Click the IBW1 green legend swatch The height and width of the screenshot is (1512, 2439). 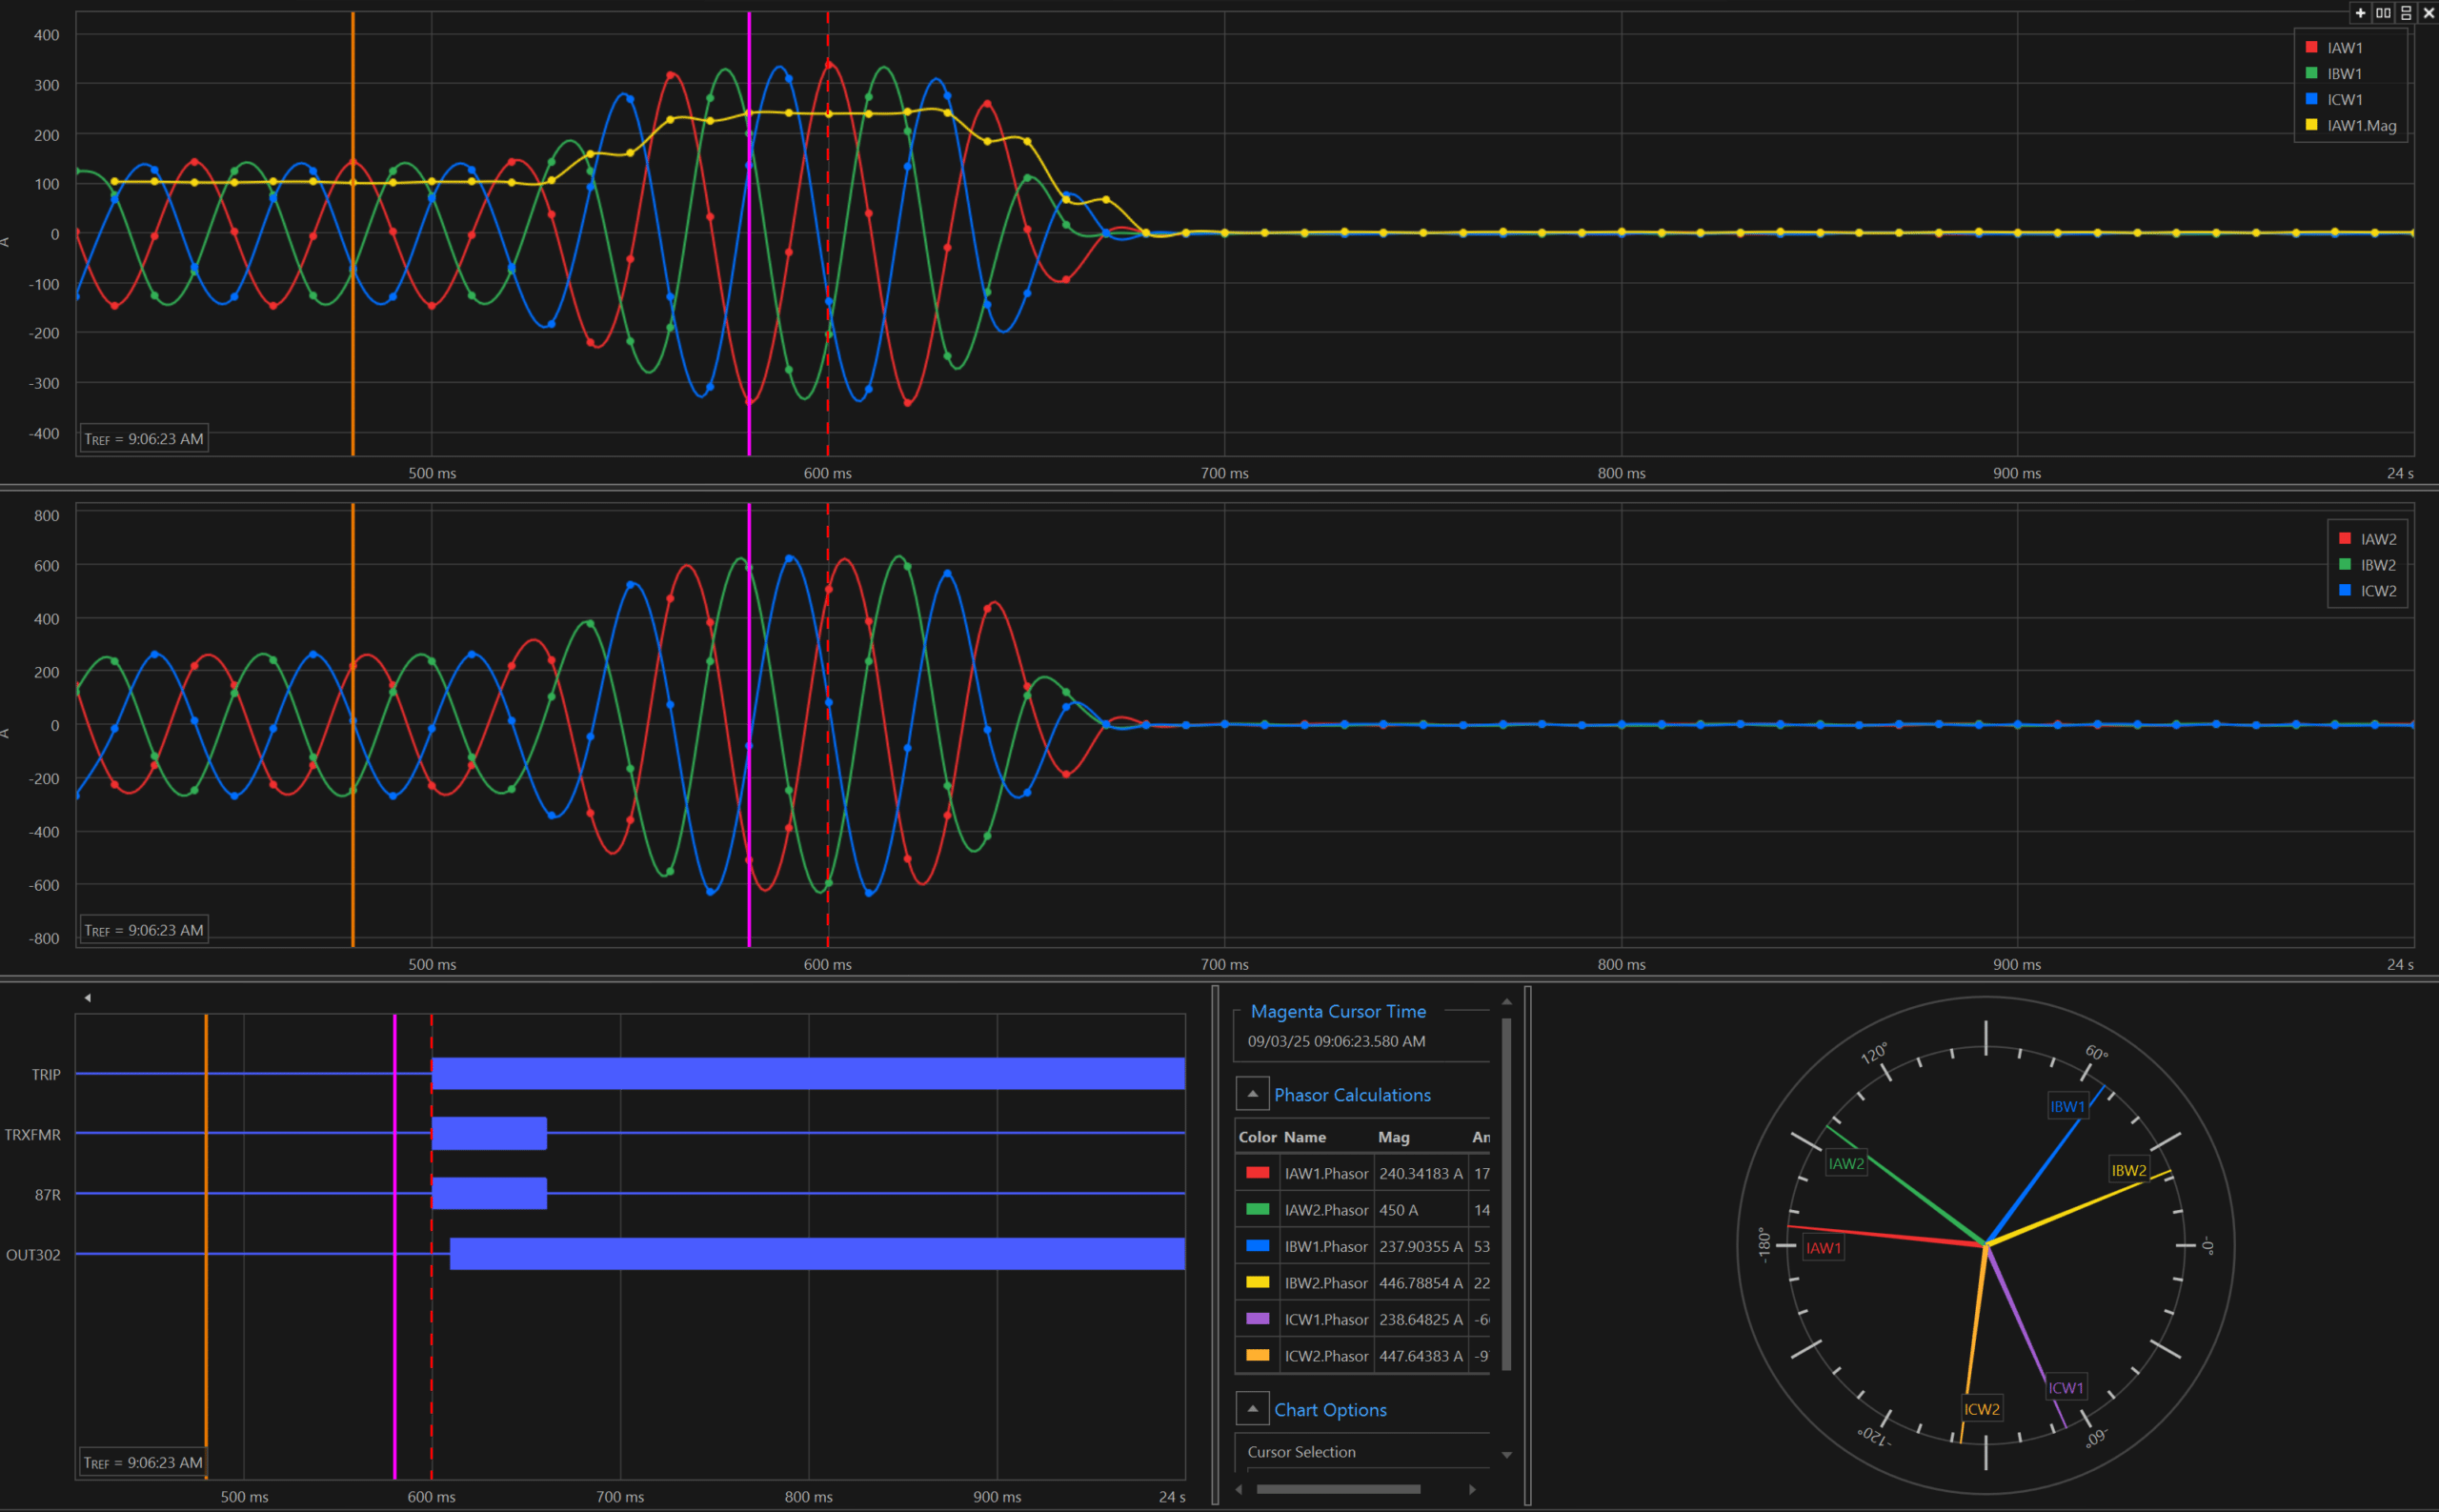[2312, 73]
